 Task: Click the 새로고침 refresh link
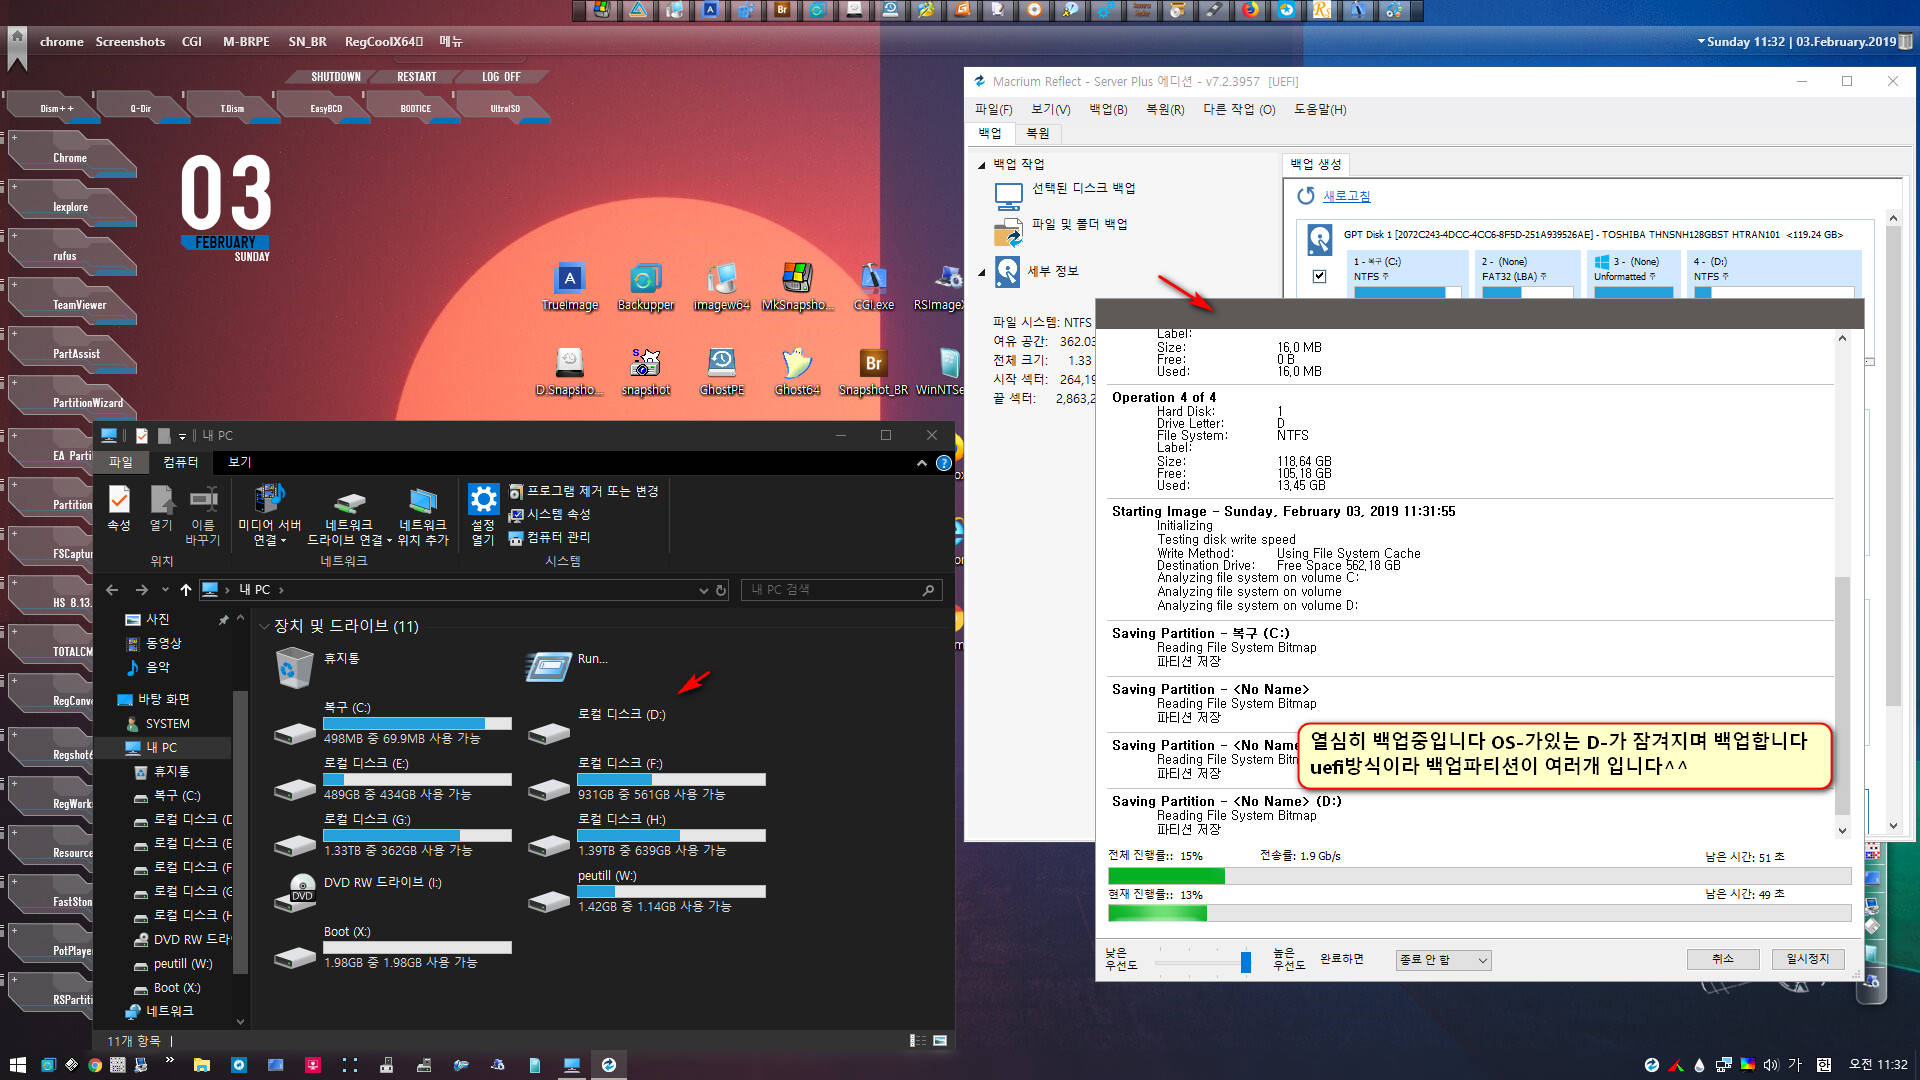click(1346, 196)
